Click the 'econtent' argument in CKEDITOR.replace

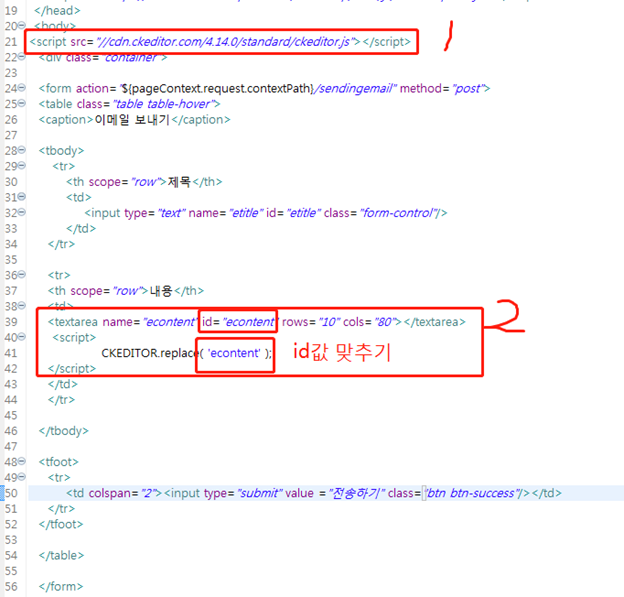[x=234, y=353]
